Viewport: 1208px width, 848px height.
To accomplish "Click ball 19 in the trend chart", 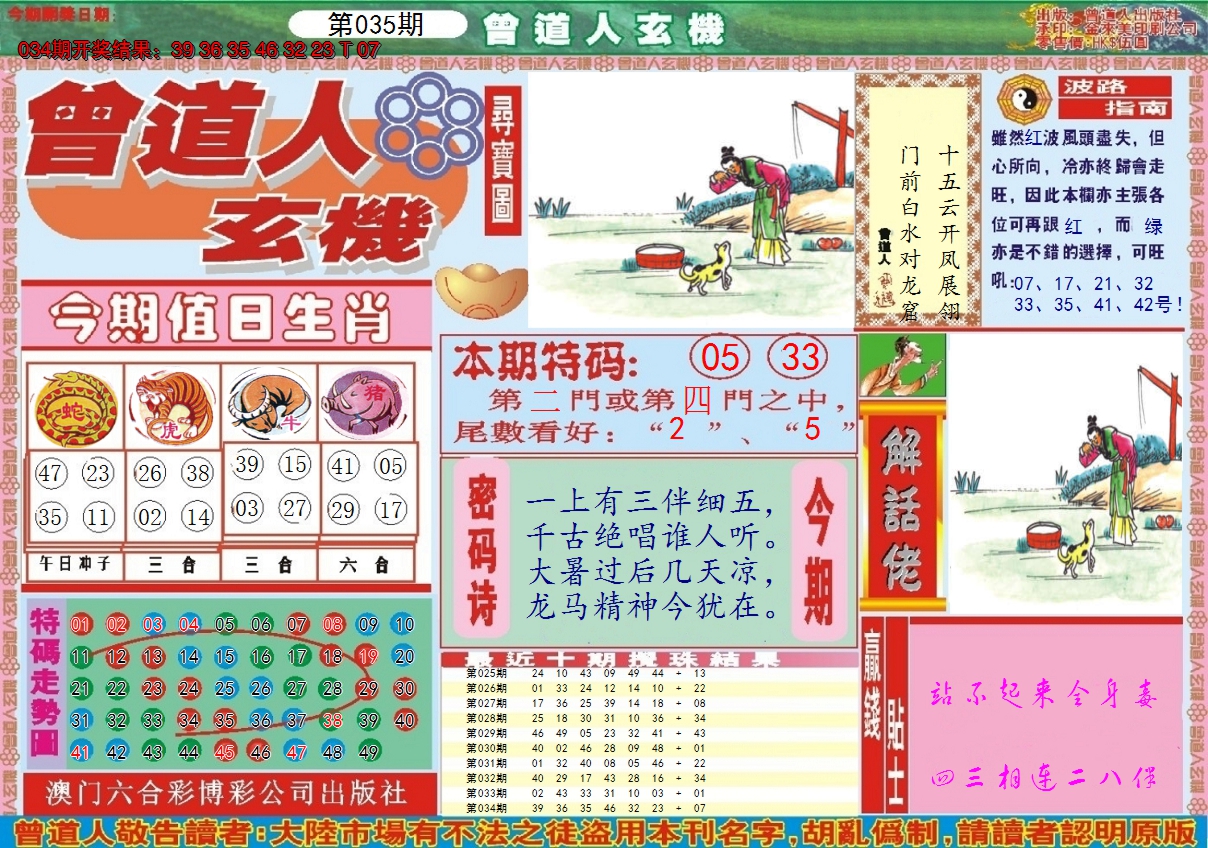I will pyautogui.click(x=368, y=657).
